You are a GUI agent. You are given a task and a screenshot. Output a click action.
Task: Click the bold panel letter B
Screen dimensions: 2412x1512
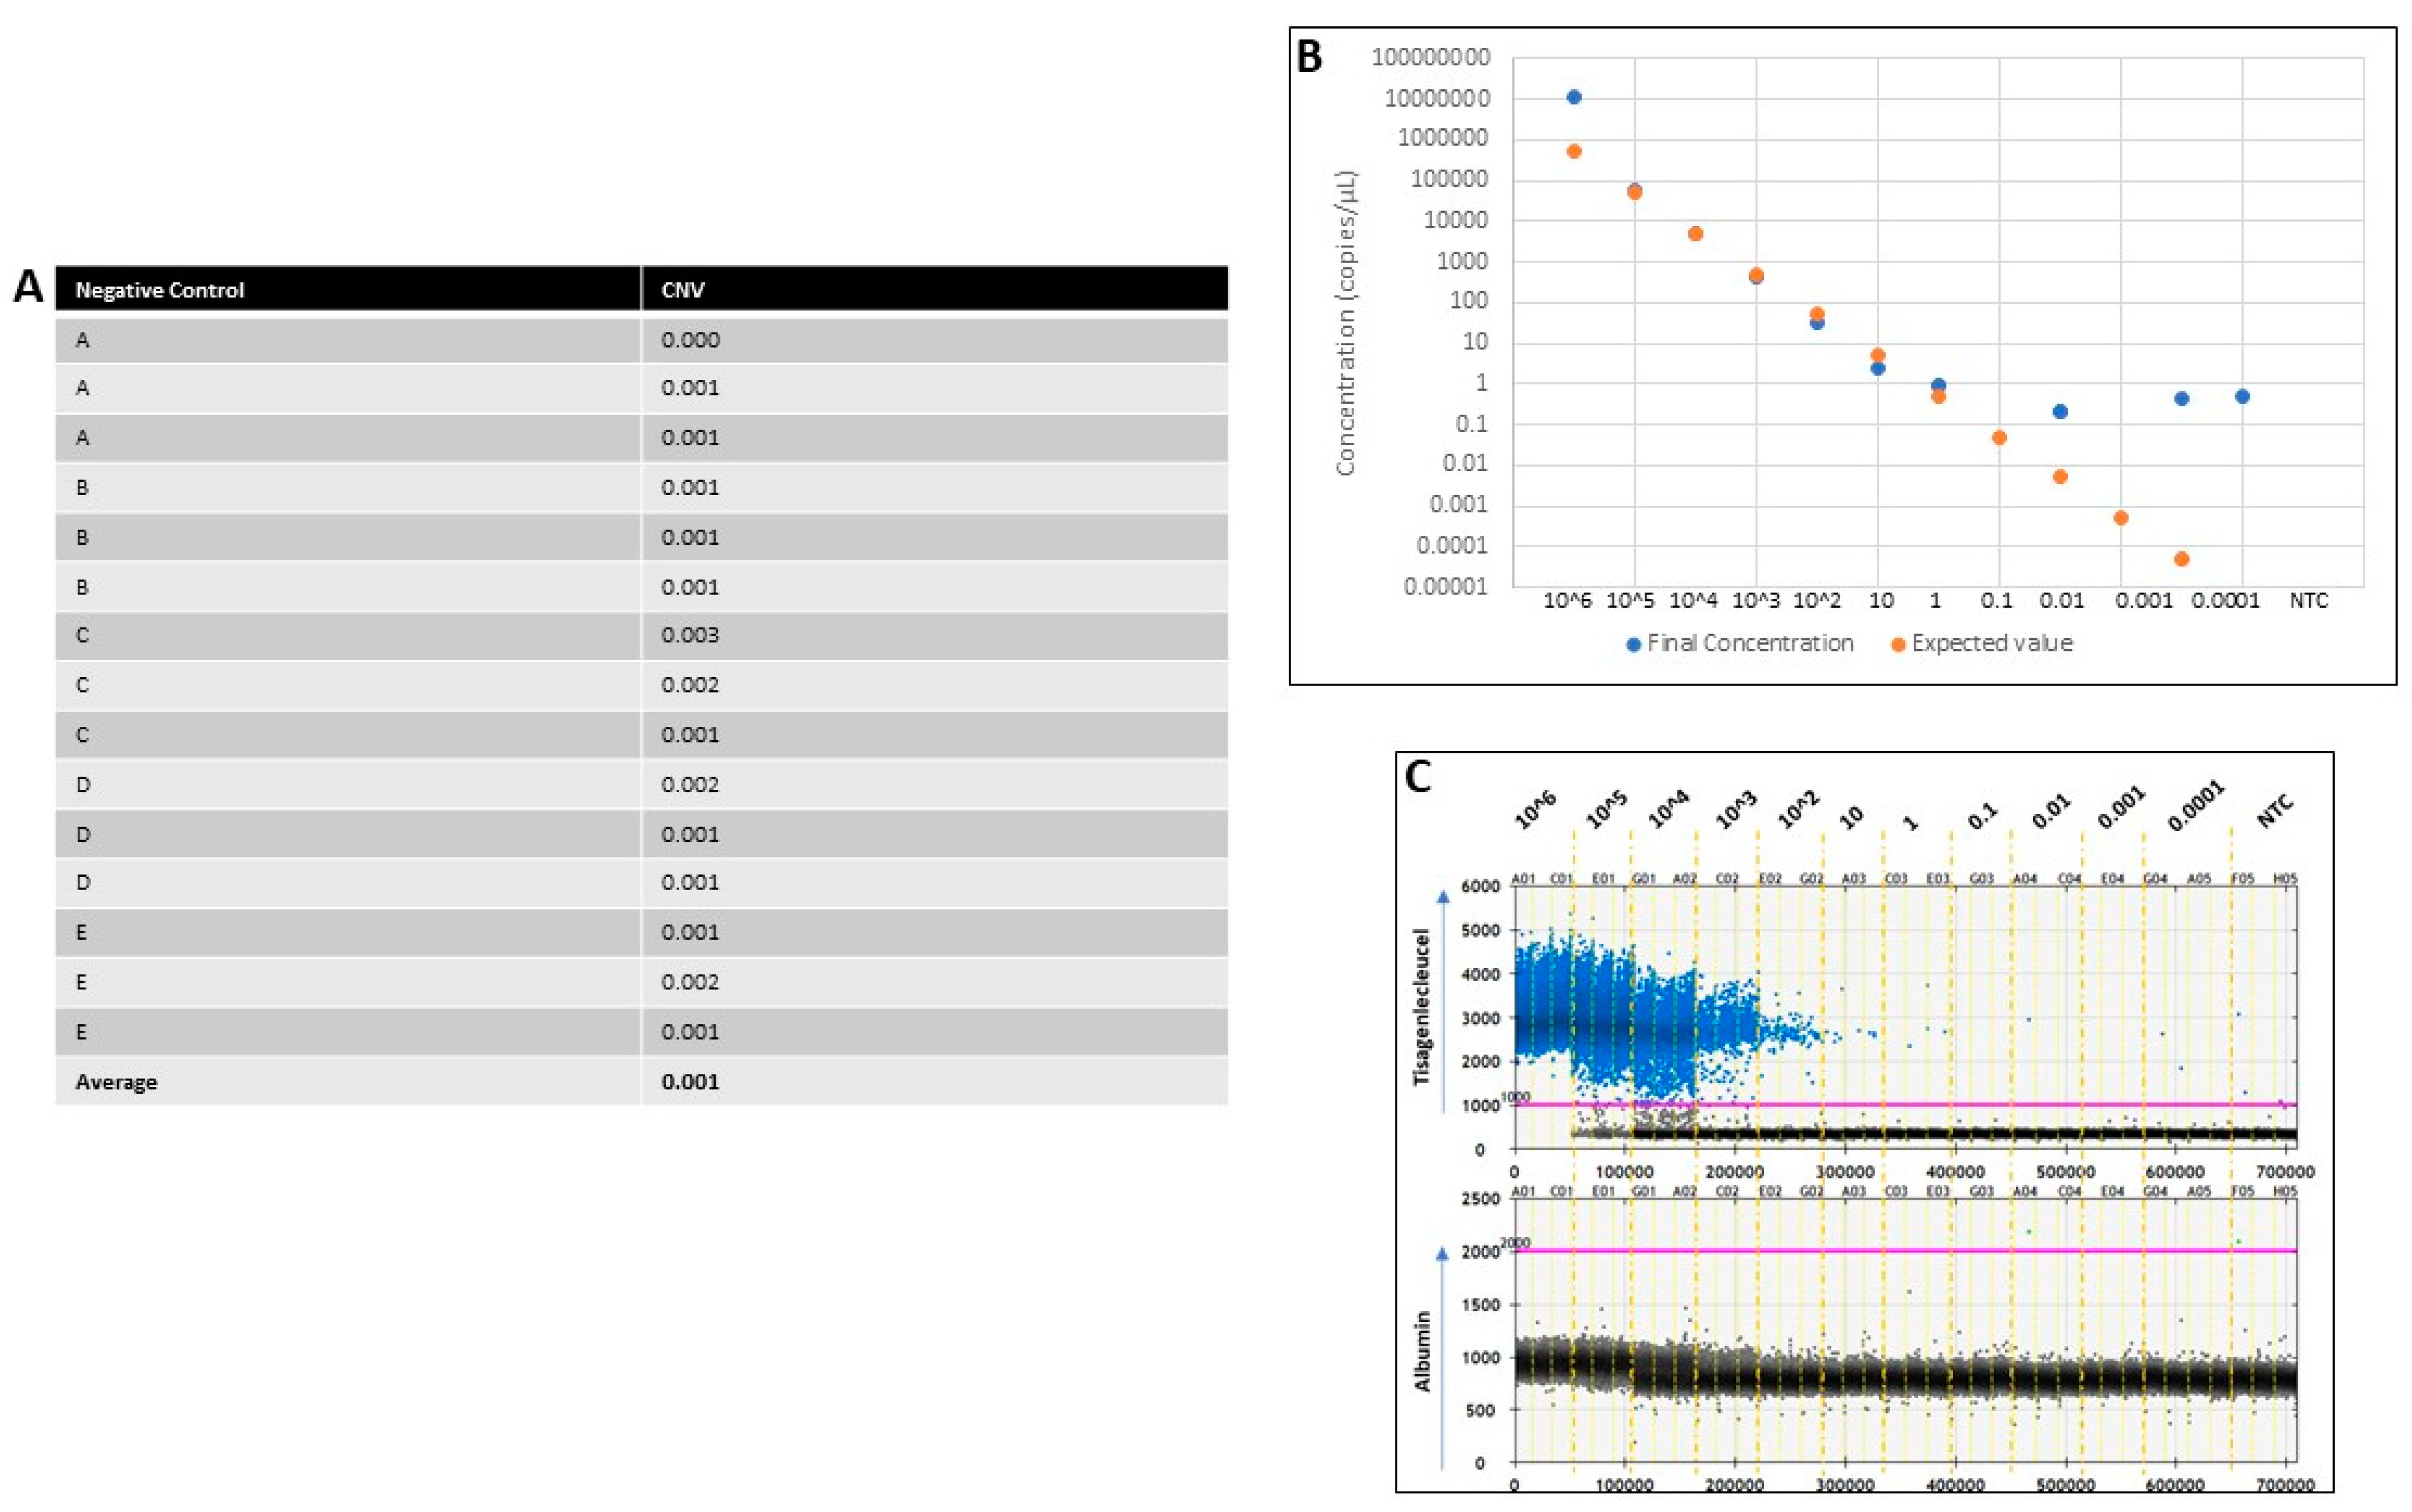point(1309,57)
